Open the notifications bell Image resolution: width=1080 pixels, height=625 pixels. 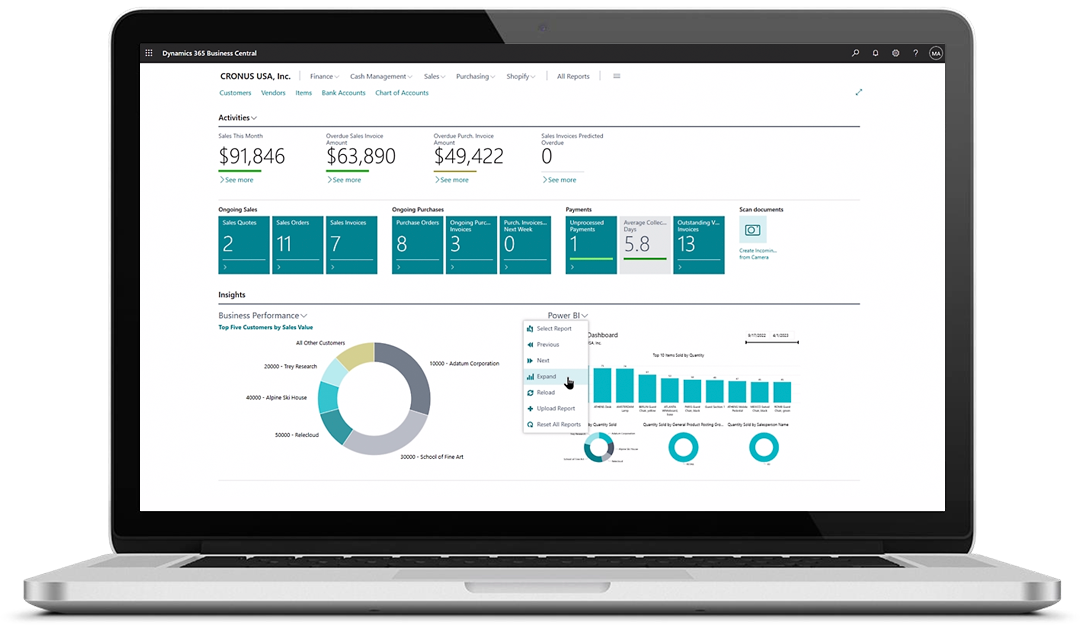click(875, 53)
